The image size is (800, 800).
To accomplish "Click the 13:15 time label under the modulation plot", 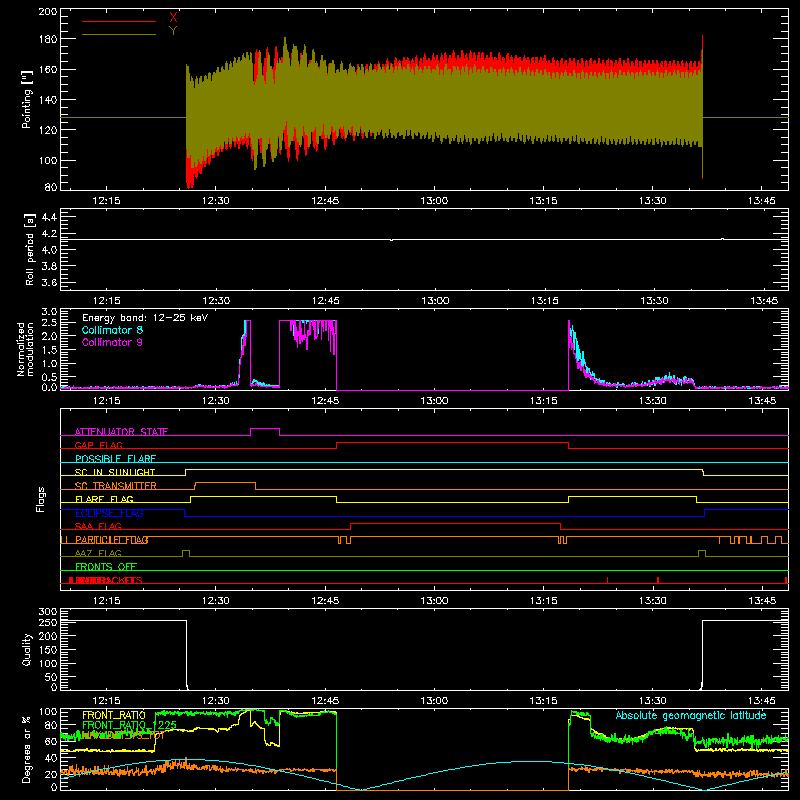I will [x=543, y=401].
